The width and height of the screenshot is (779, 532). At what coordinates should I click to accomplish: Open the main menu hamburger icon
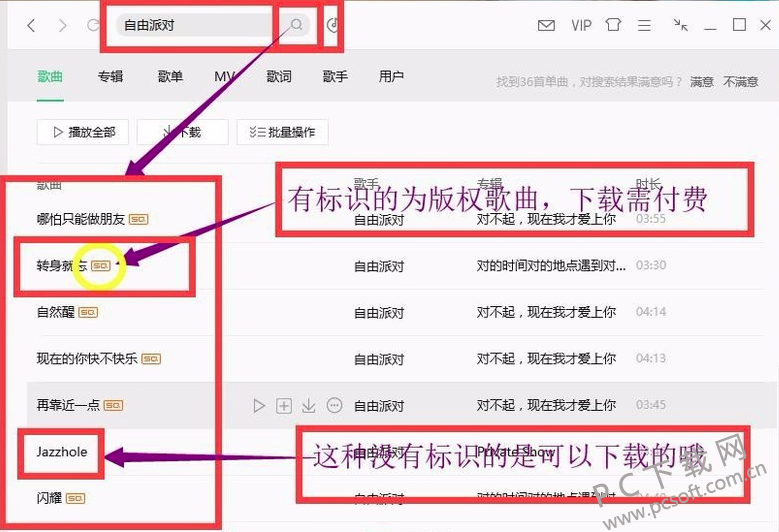tap(644, 25)
